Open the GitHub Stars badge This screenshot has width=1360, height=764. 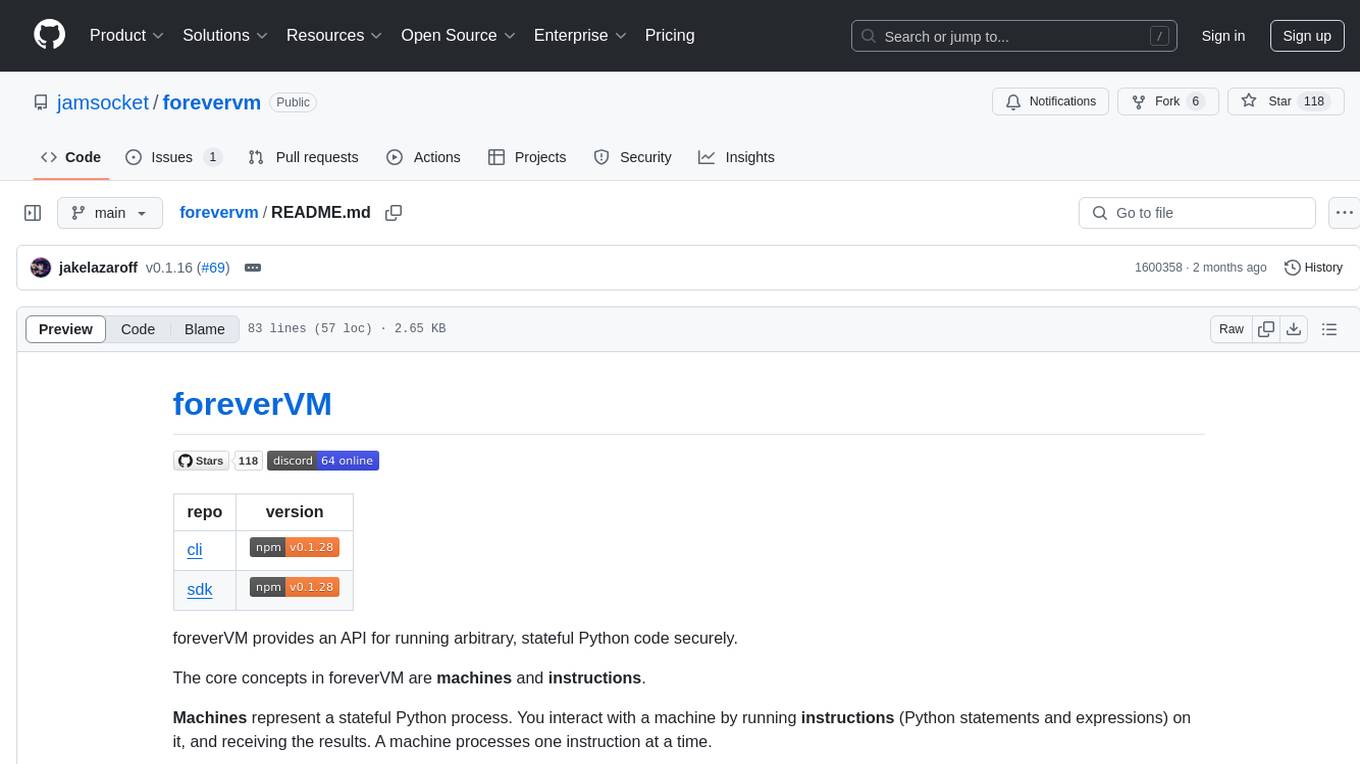click(201, 461)
